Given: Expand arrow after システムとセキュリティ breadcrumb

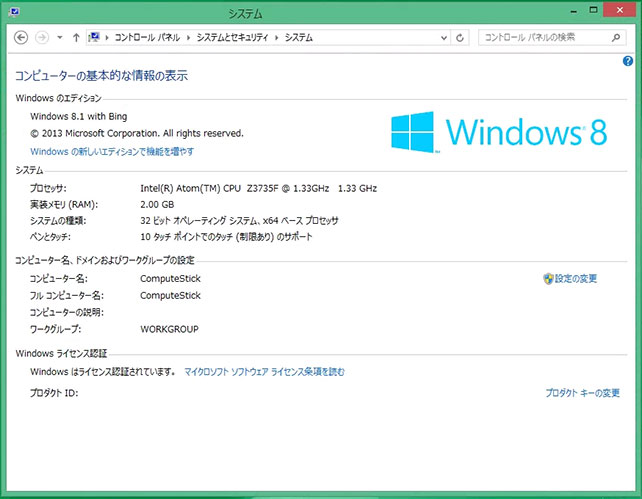Looking at the screenshot, I should [x=276, y=38].
